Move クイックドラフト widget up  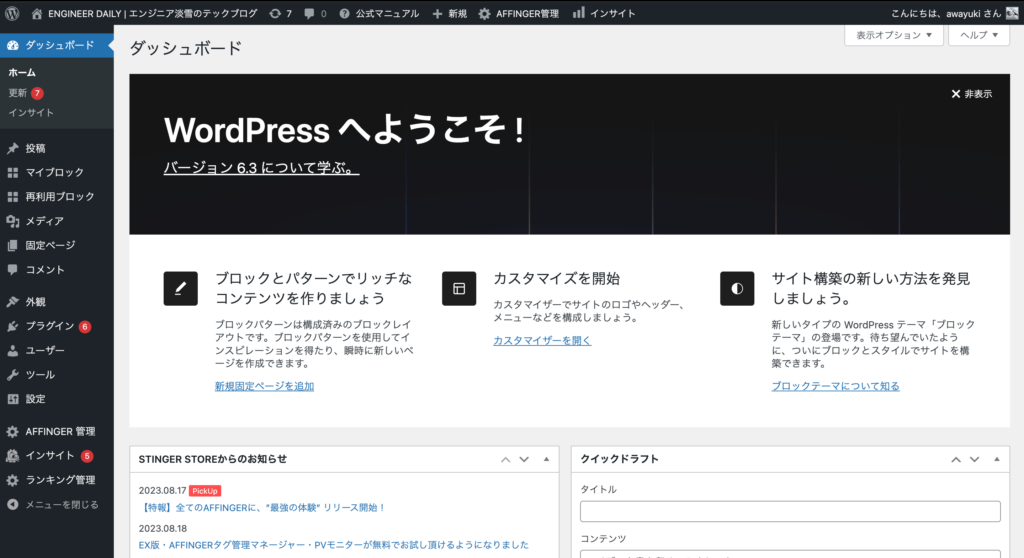click(x=956, y=459)
